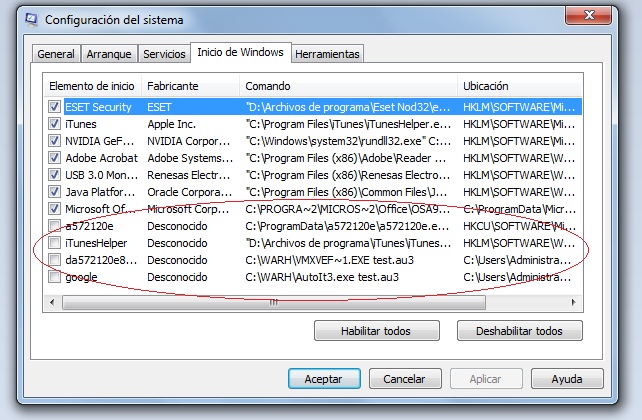Viewport: 642px width, 420px height.
Task: Select the C:\WARH\AutoIt3.exe test.au3 command
Action: coord(322,277)
